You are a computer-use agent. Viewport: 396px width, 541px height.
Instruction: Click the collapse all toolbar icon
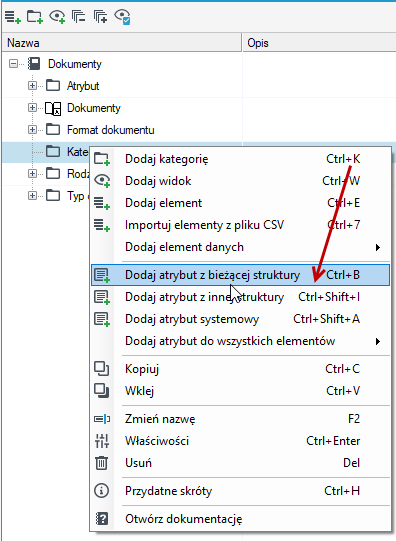click(79, 16)
